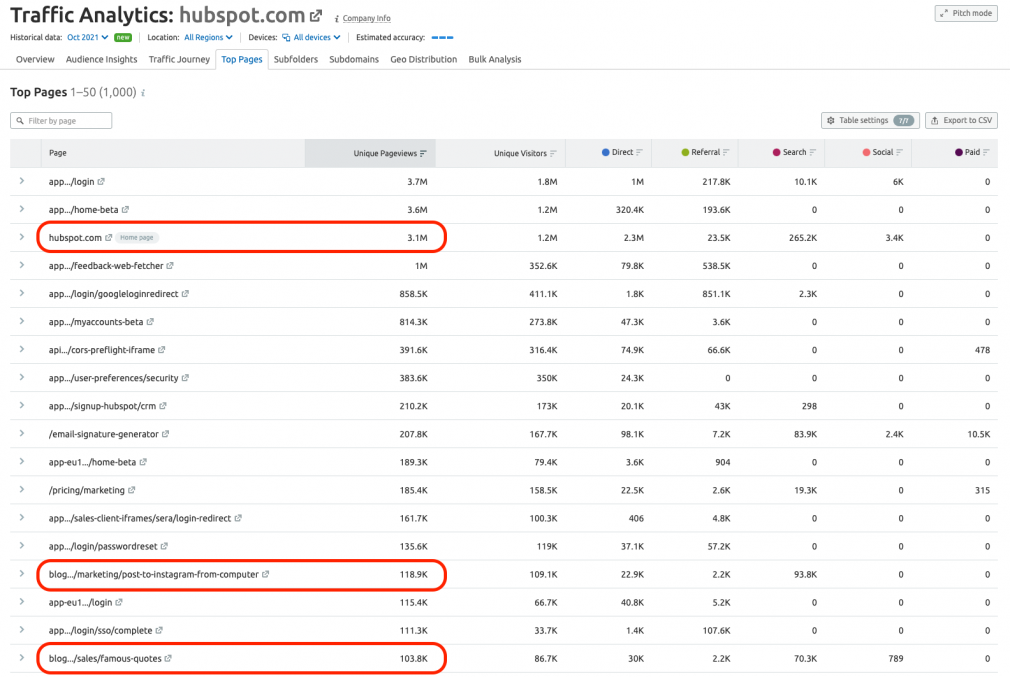Sort the Paid traffic column

click(986, 153)
